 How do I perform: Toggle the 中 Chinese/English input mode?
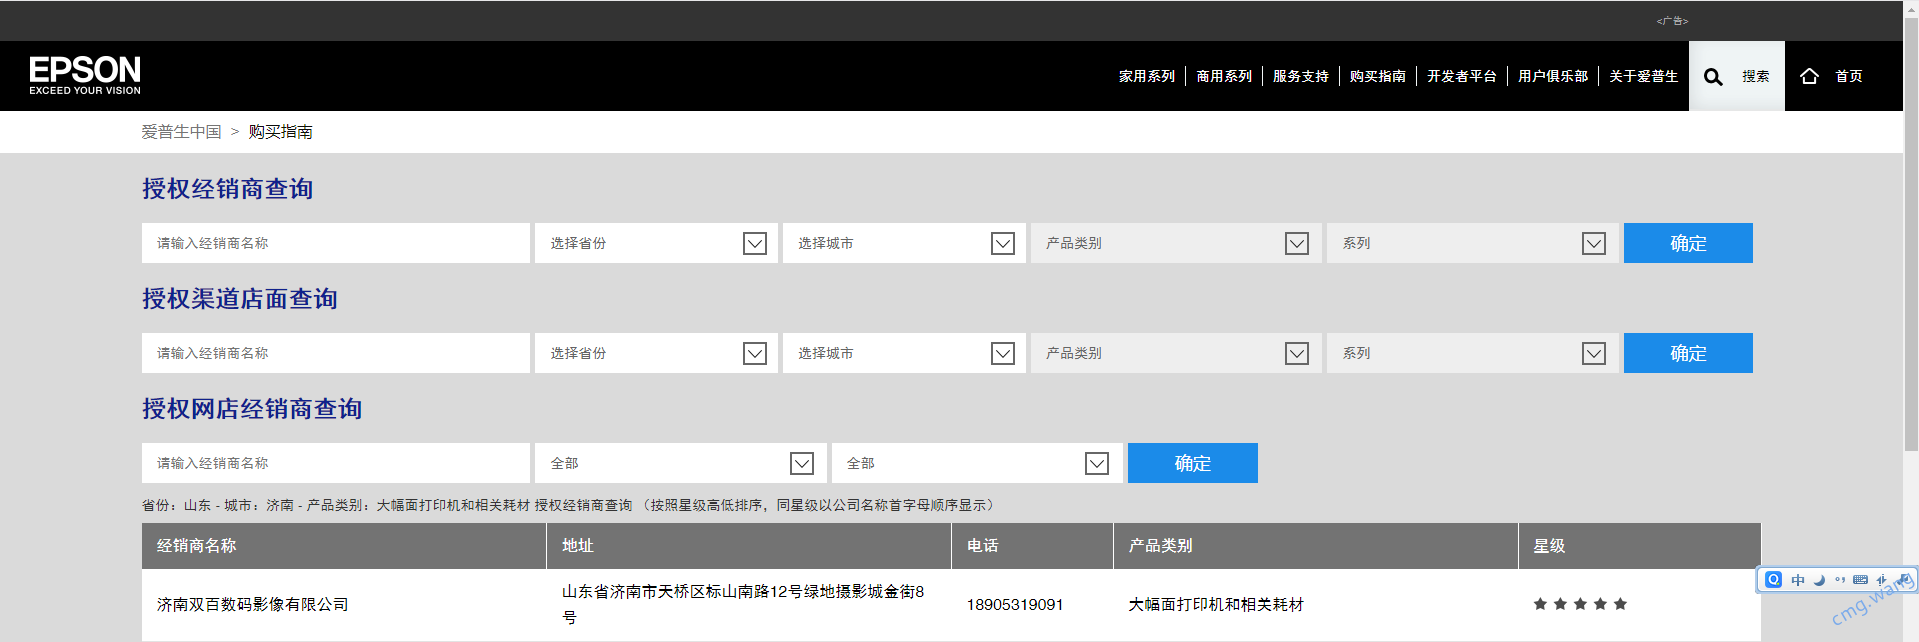point(1798,580)
